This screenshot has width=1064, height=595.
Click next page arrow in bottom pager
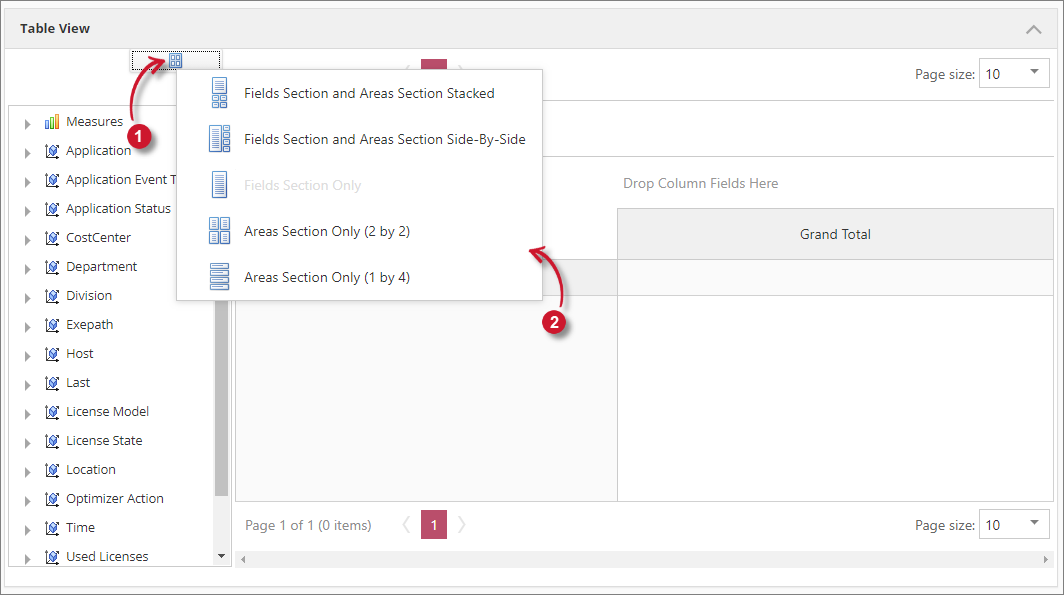point(462,525)
